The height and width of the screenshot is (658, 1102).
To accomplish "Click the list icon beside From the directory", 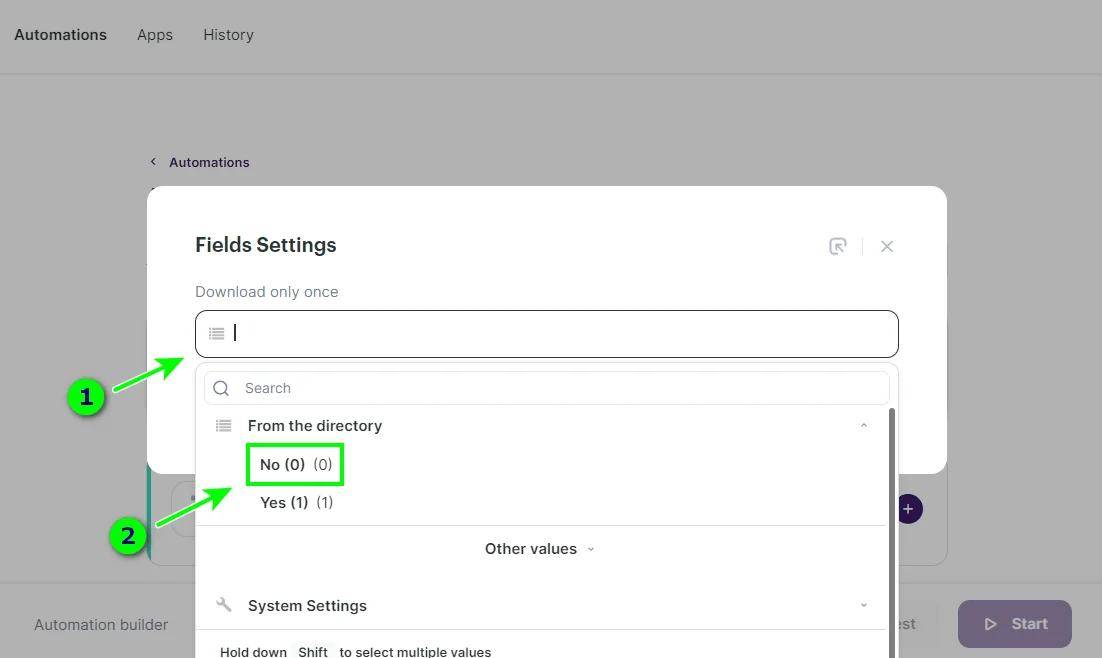I will pyautogui.click(x=224, y=426).
